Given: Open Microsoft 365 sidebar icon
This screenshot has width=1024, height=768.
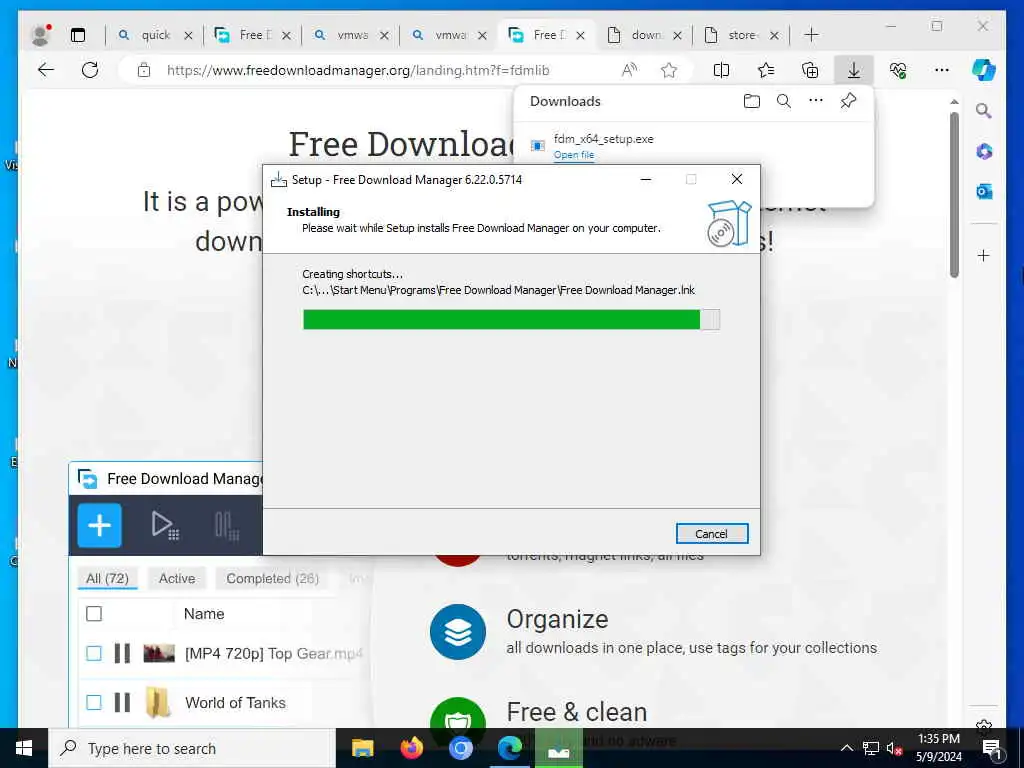Looking at the screenshot, I should pos(984,152).
